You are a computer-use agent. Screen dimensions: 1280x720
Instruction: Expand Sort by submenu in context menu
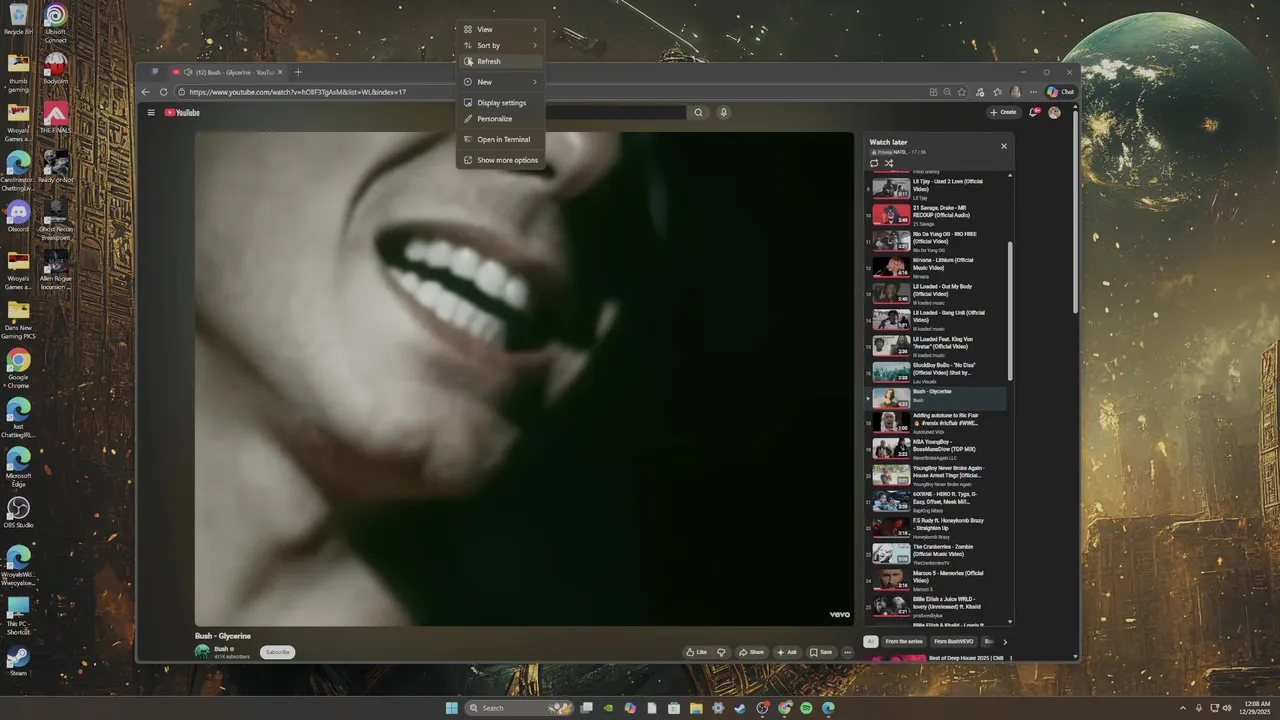click(x=501, y=45)
